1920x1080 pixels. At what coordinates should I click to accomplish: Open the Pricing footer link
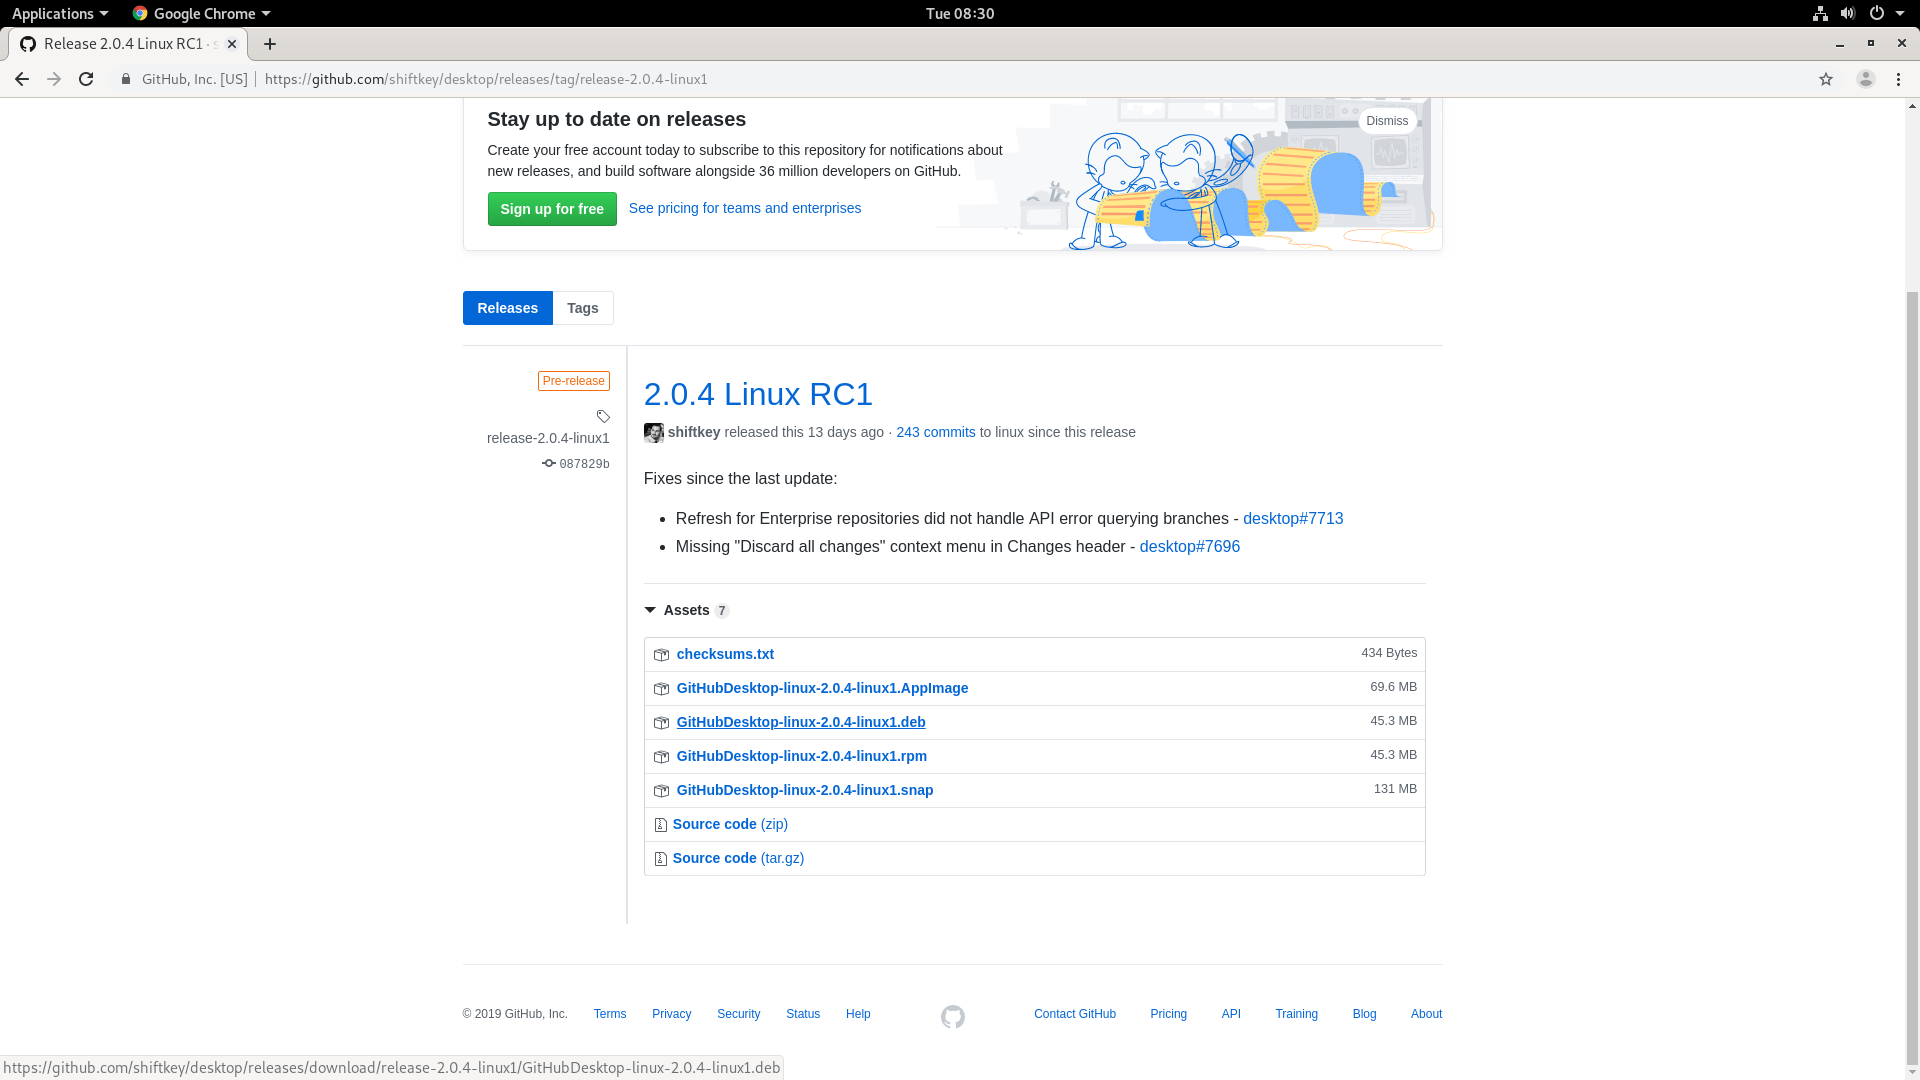1168,1014
